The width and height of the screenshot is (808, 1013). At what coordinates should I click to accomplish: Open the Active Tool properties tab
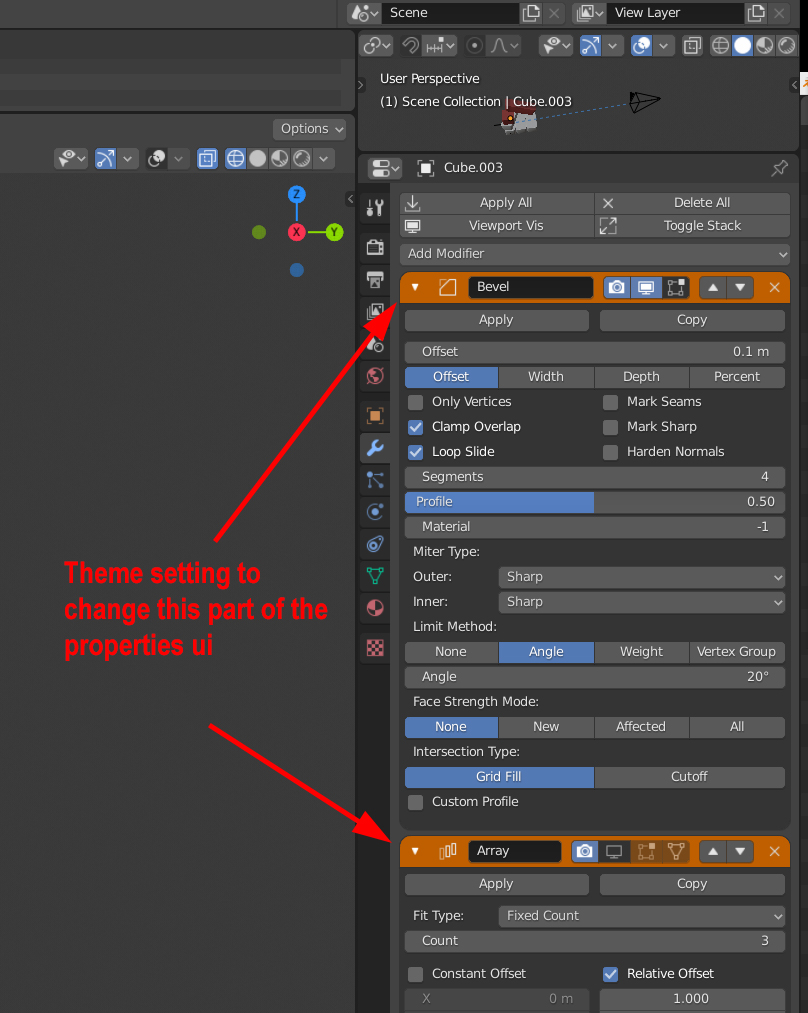(x=375, y=207)
